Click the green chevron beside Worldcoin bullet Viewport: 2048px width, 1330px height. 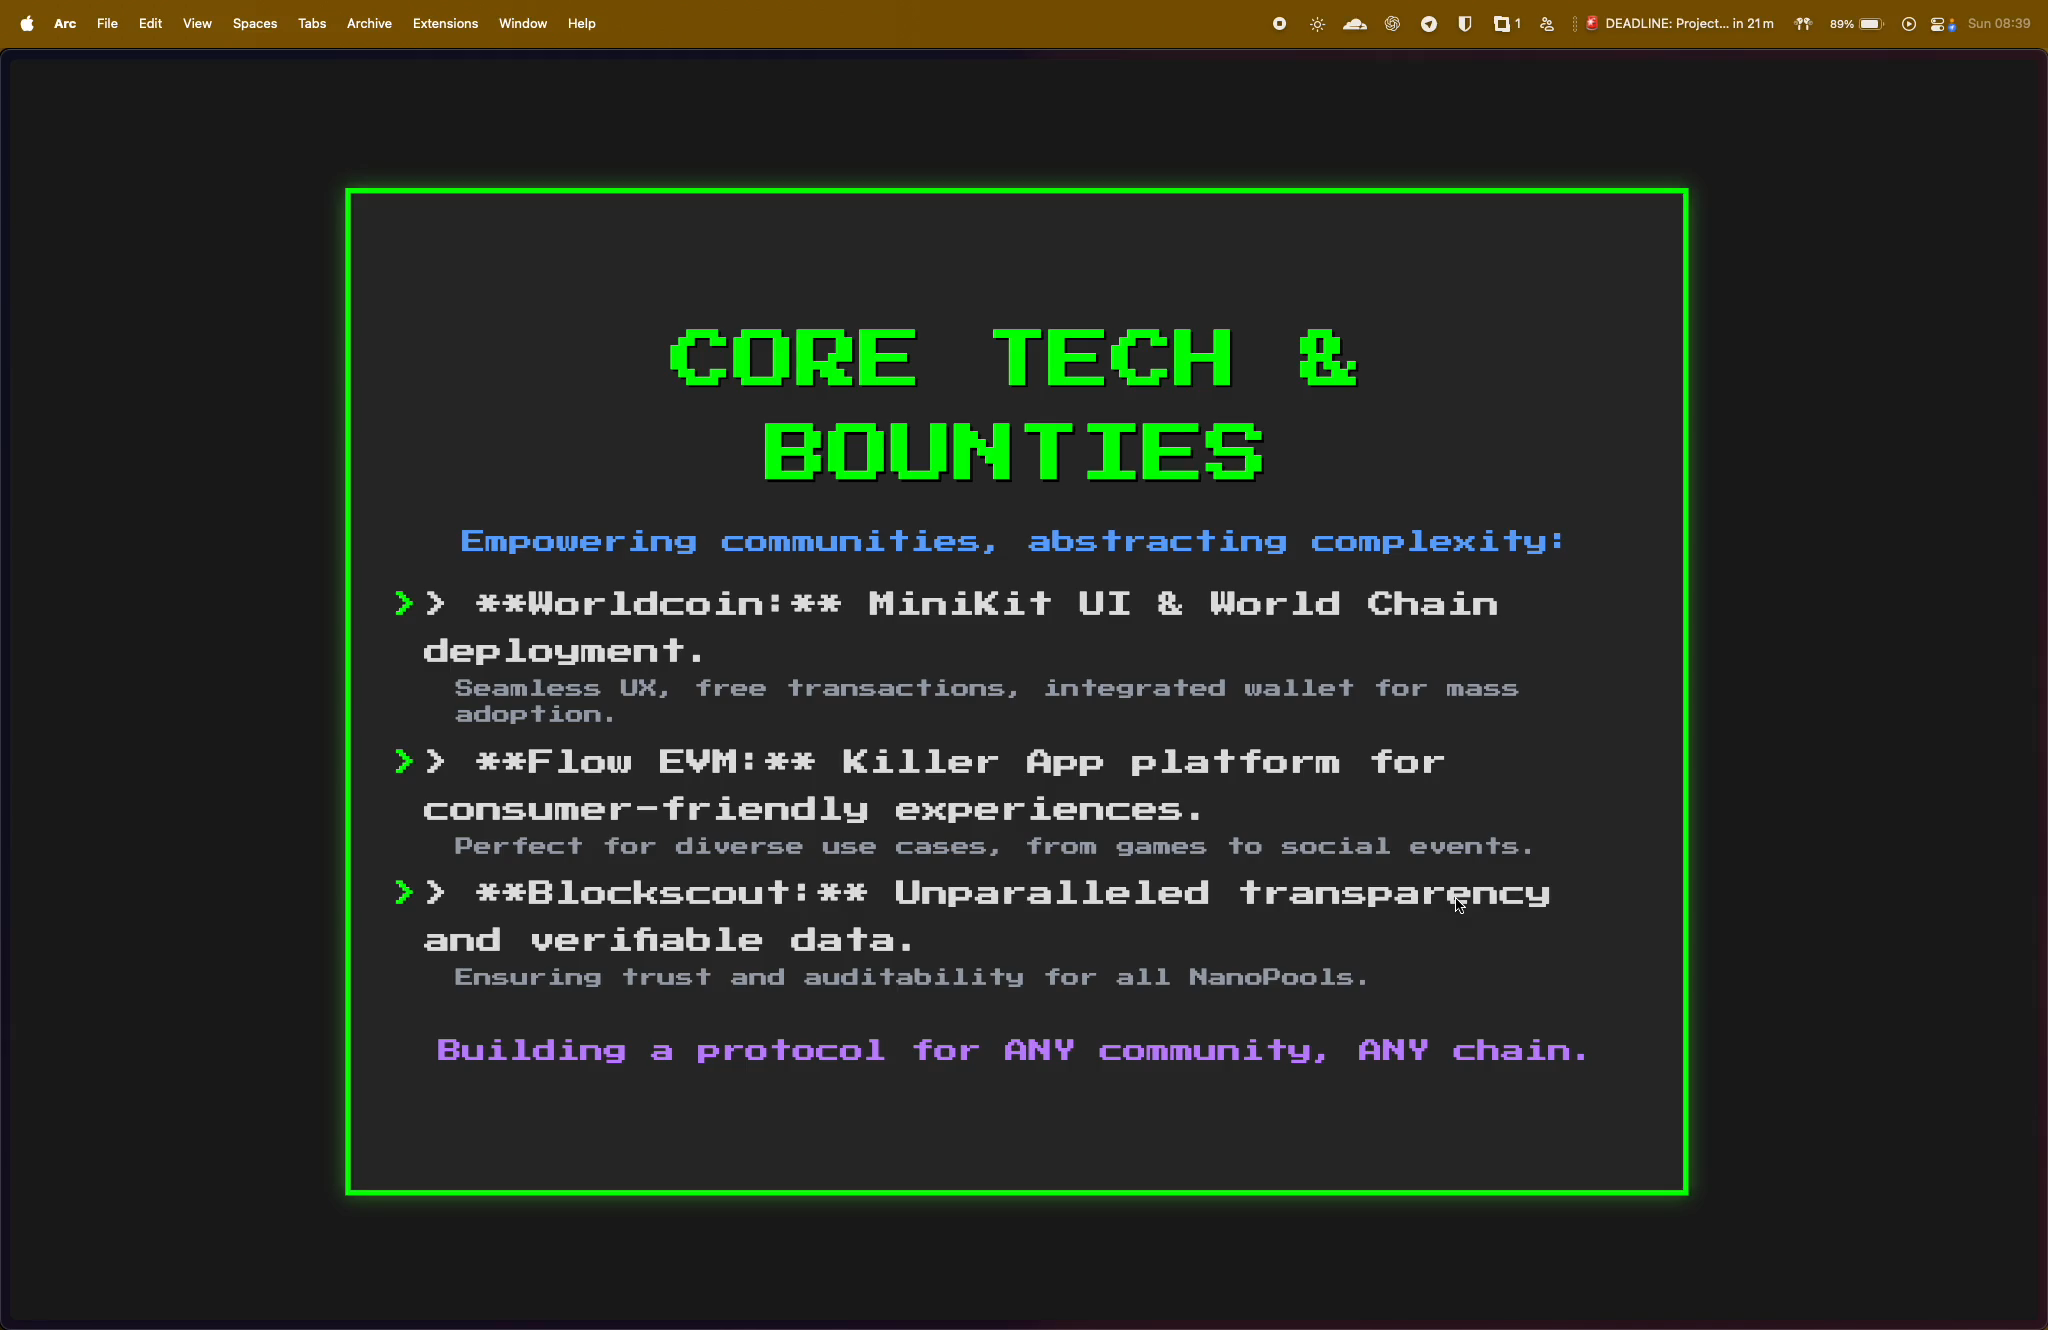[x=404, y=603]
